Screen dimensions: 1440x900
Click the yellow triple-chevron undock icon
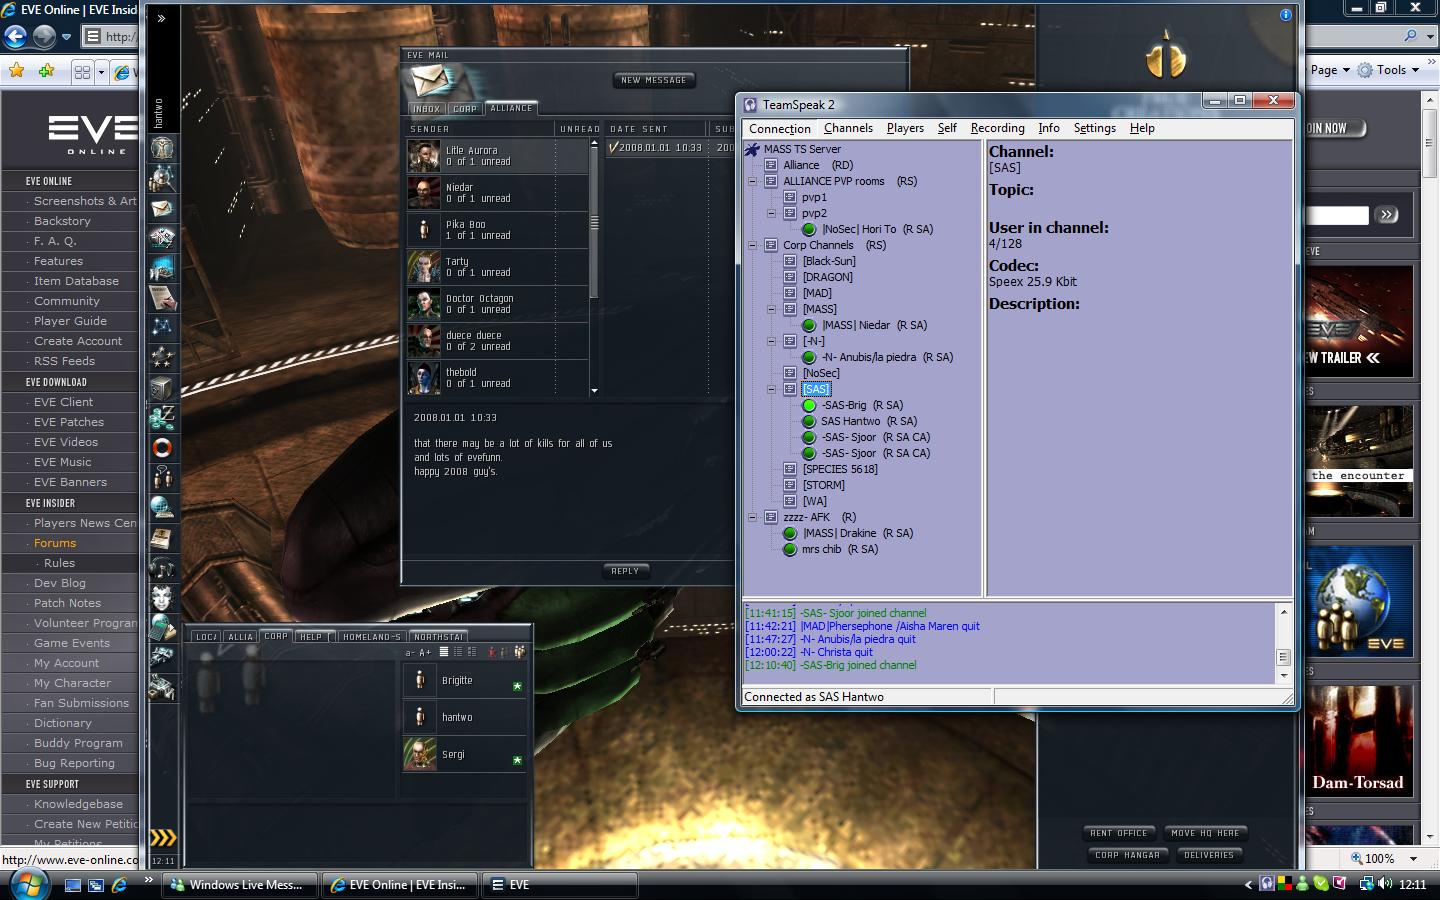(x=163, y=838)
